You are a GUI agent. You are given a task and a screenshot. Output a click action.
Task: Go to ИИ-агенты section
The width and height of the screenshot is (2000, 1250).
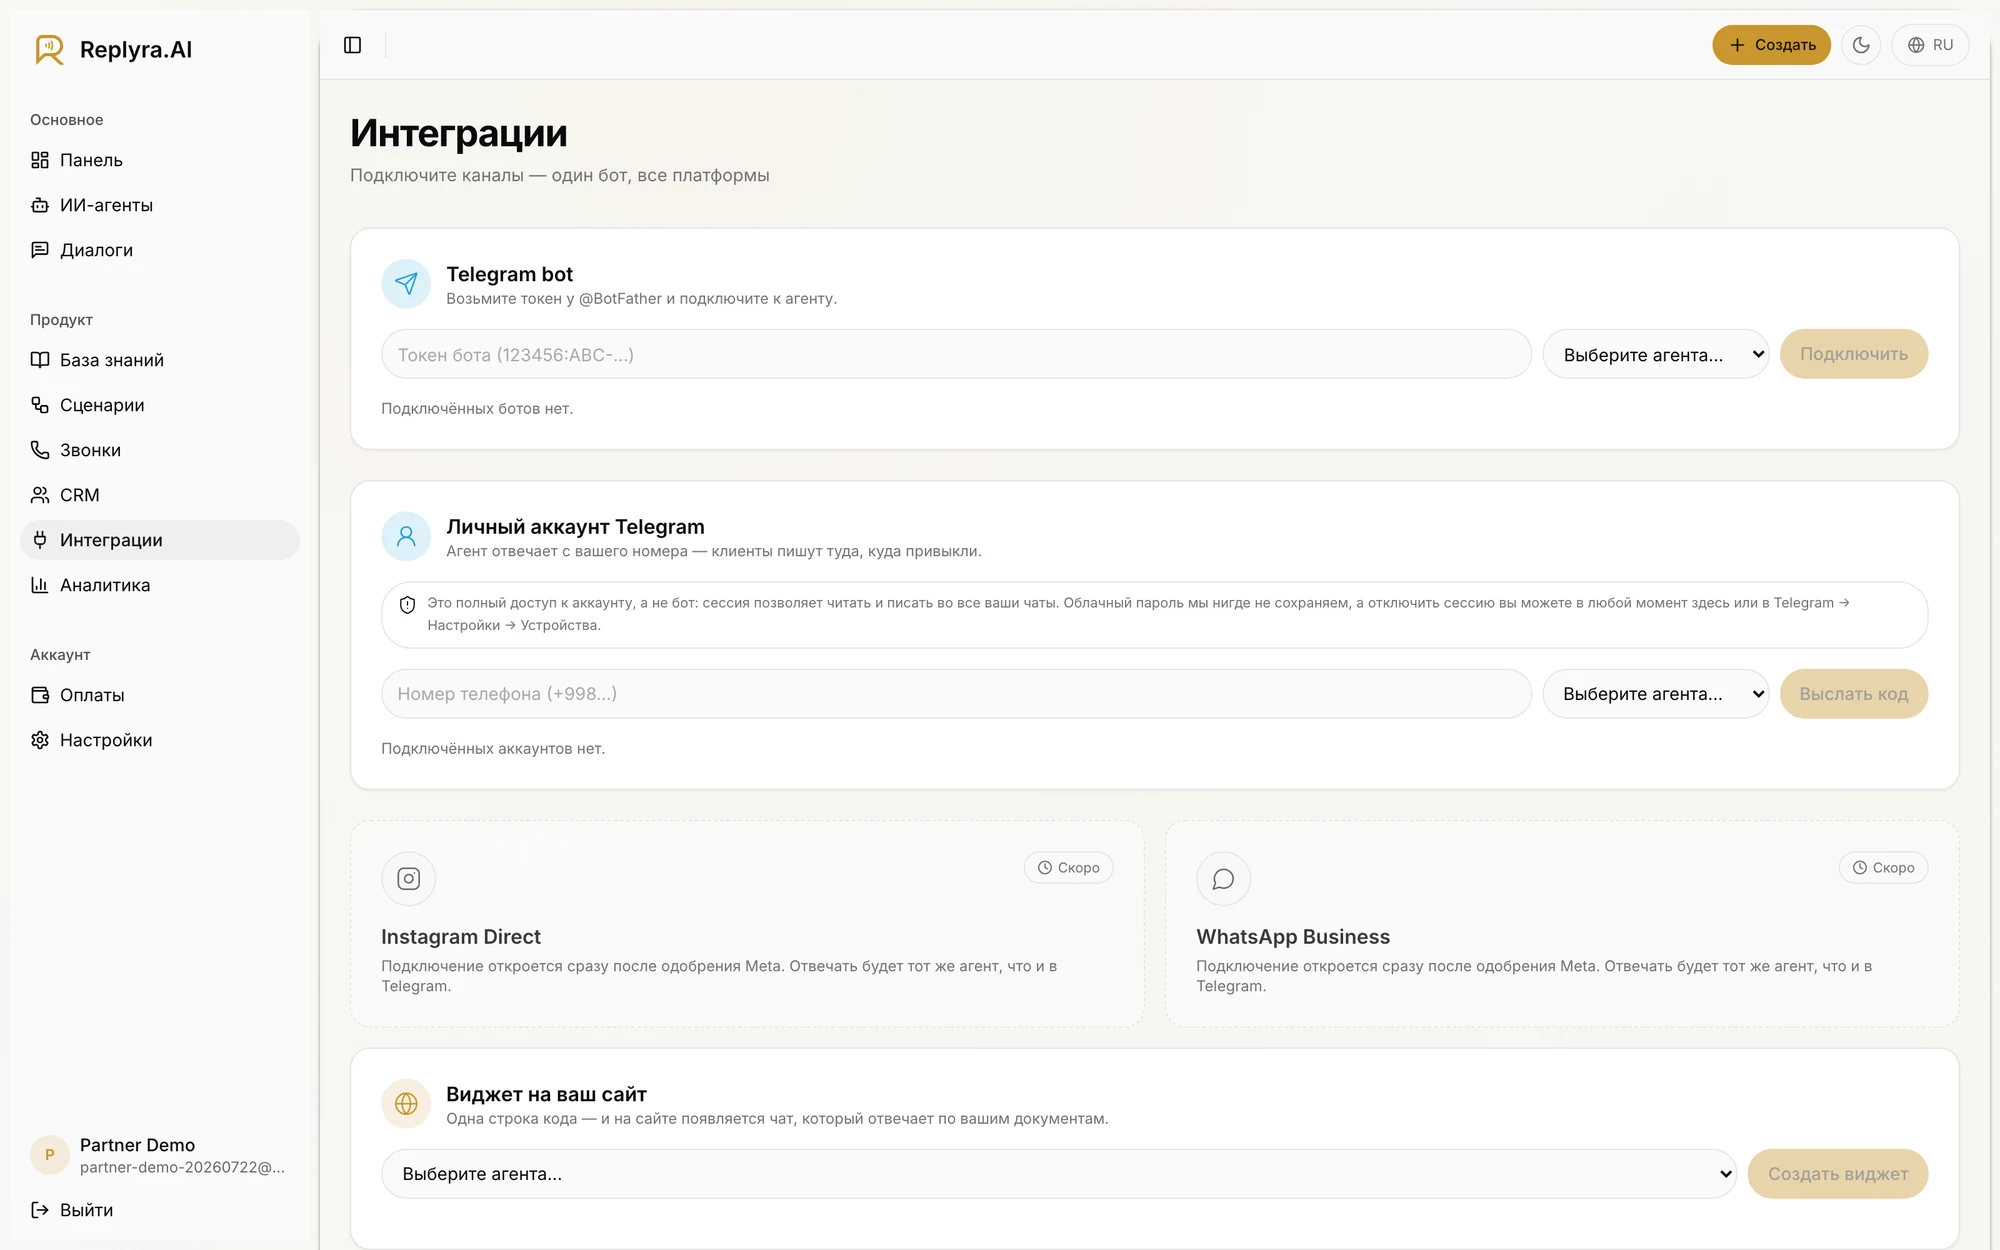(x=160, y=205)
